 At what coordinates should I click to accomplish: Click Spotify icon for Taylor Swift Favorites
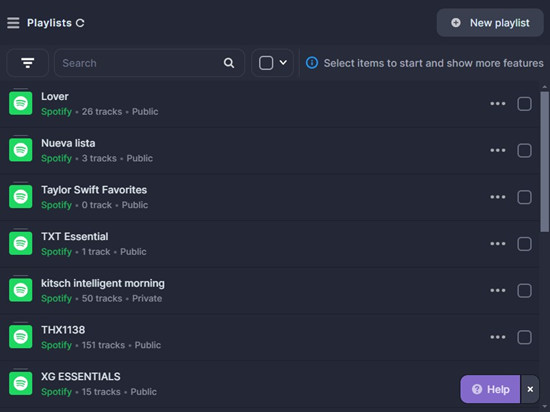[x=21, y=196]
